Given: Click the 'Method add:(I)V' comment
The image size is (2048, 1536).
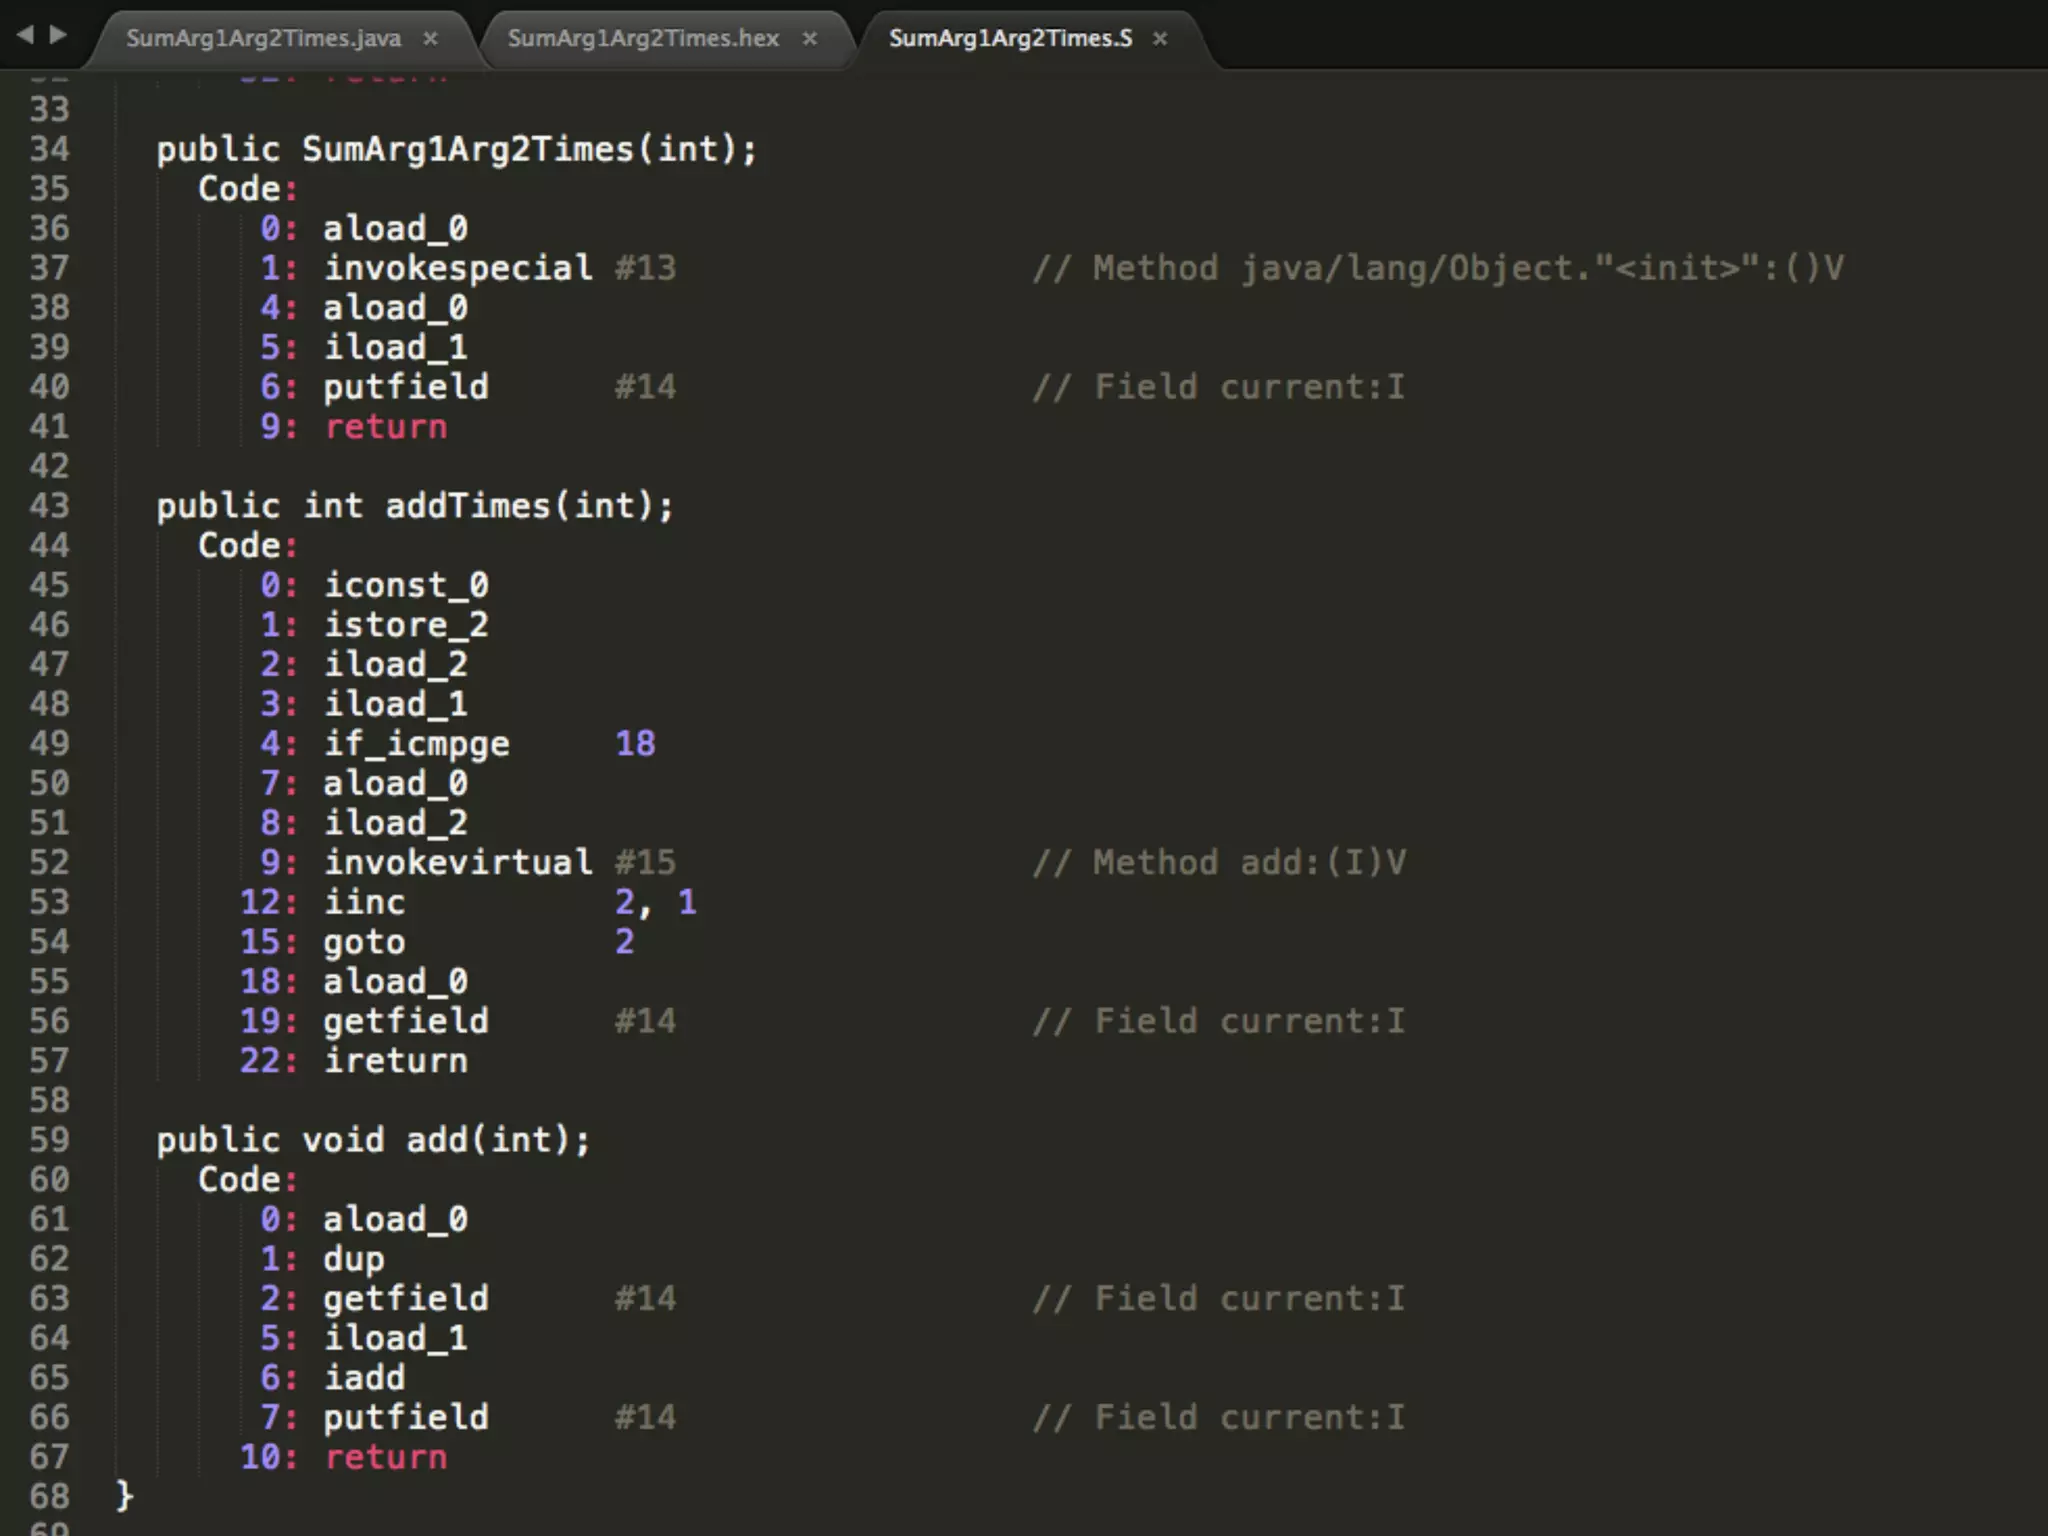Looking at the screenshot, I should click(1220, 862).
